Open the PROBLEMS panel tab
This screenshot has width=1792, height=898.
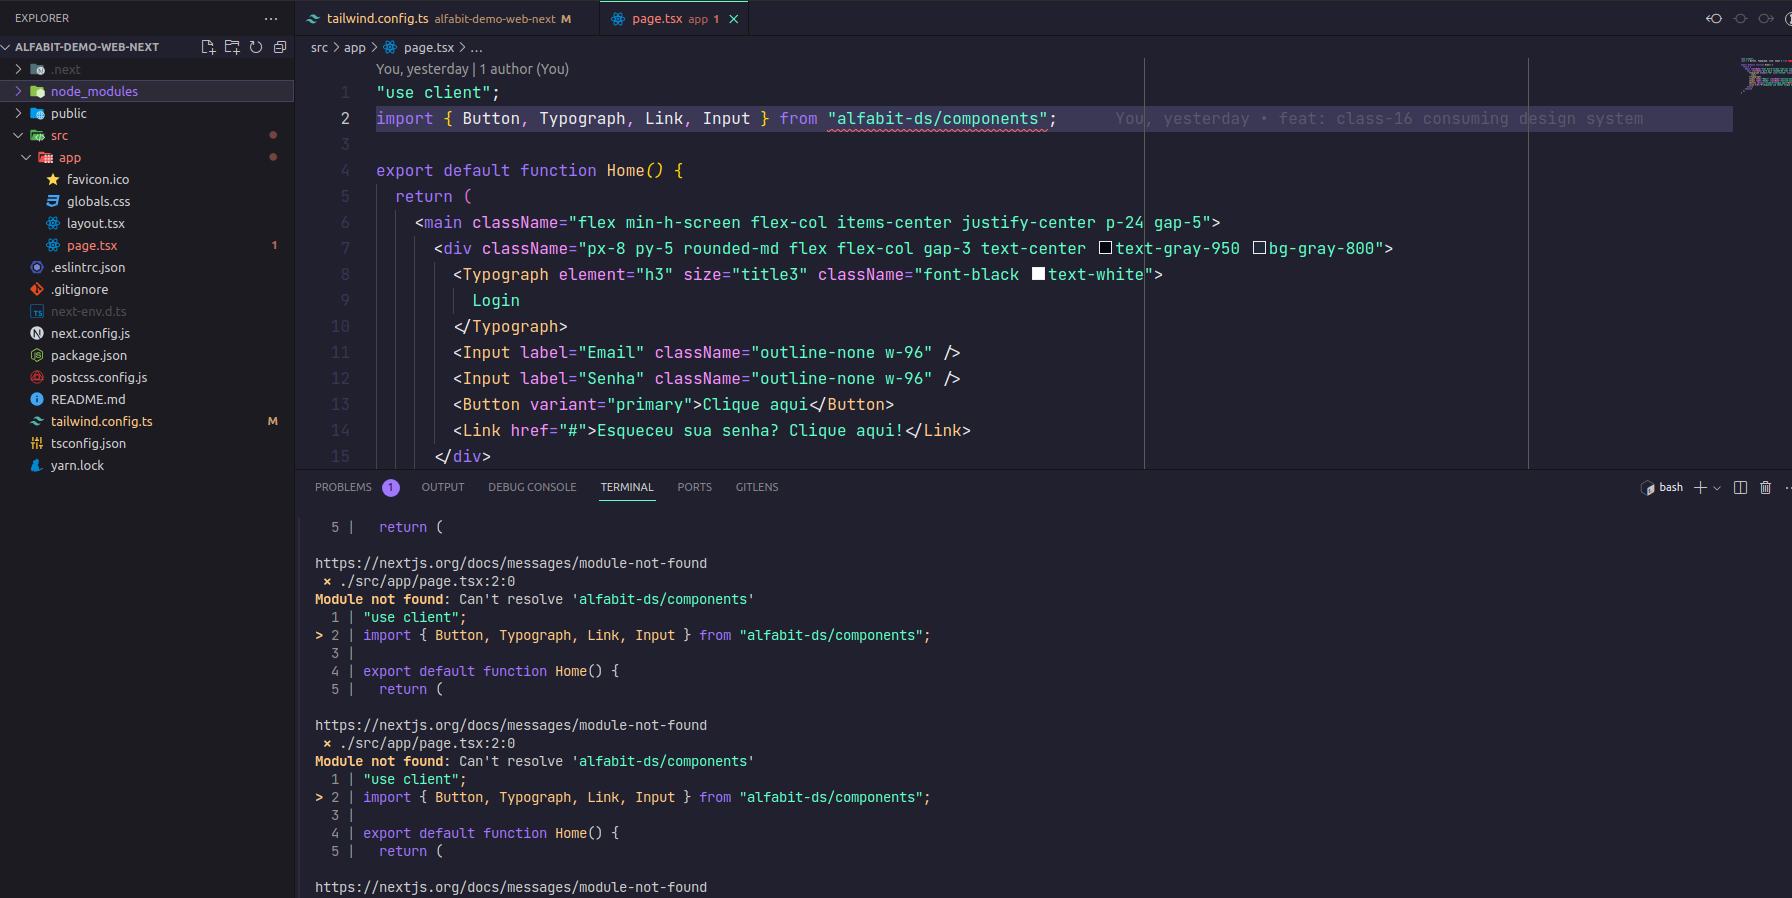(343, 487)
